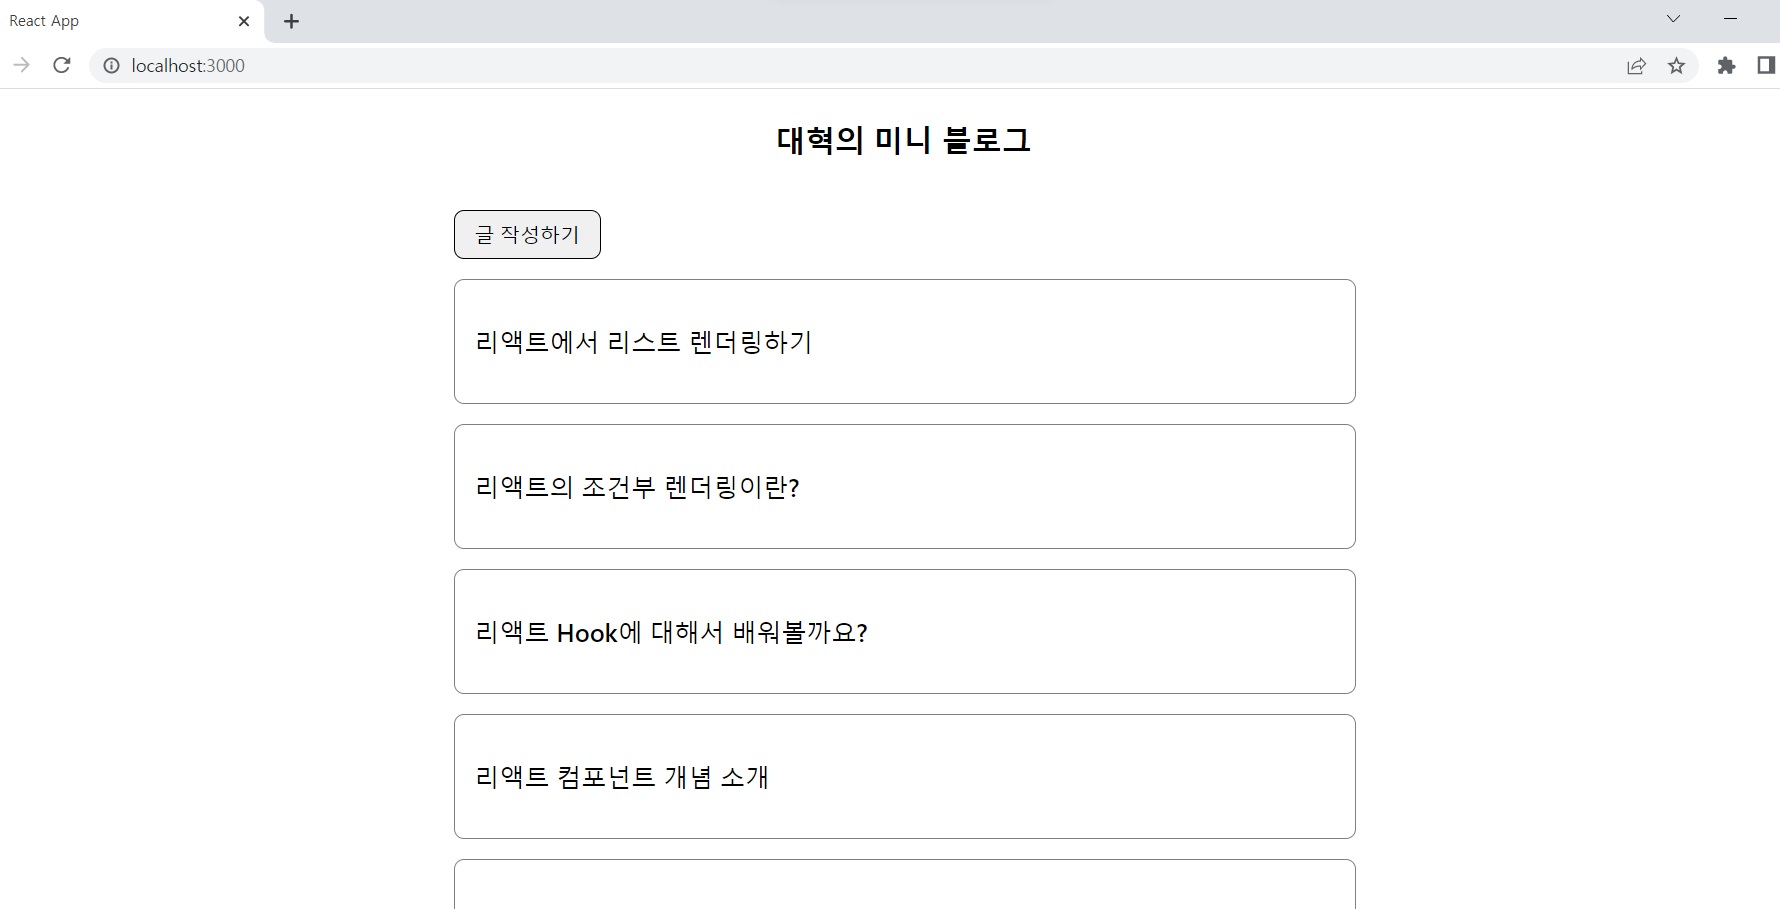This screenshot has height=909, width=1780.
Task: Click the 글 작성하기 button
Action: click(x=527, y=234)
